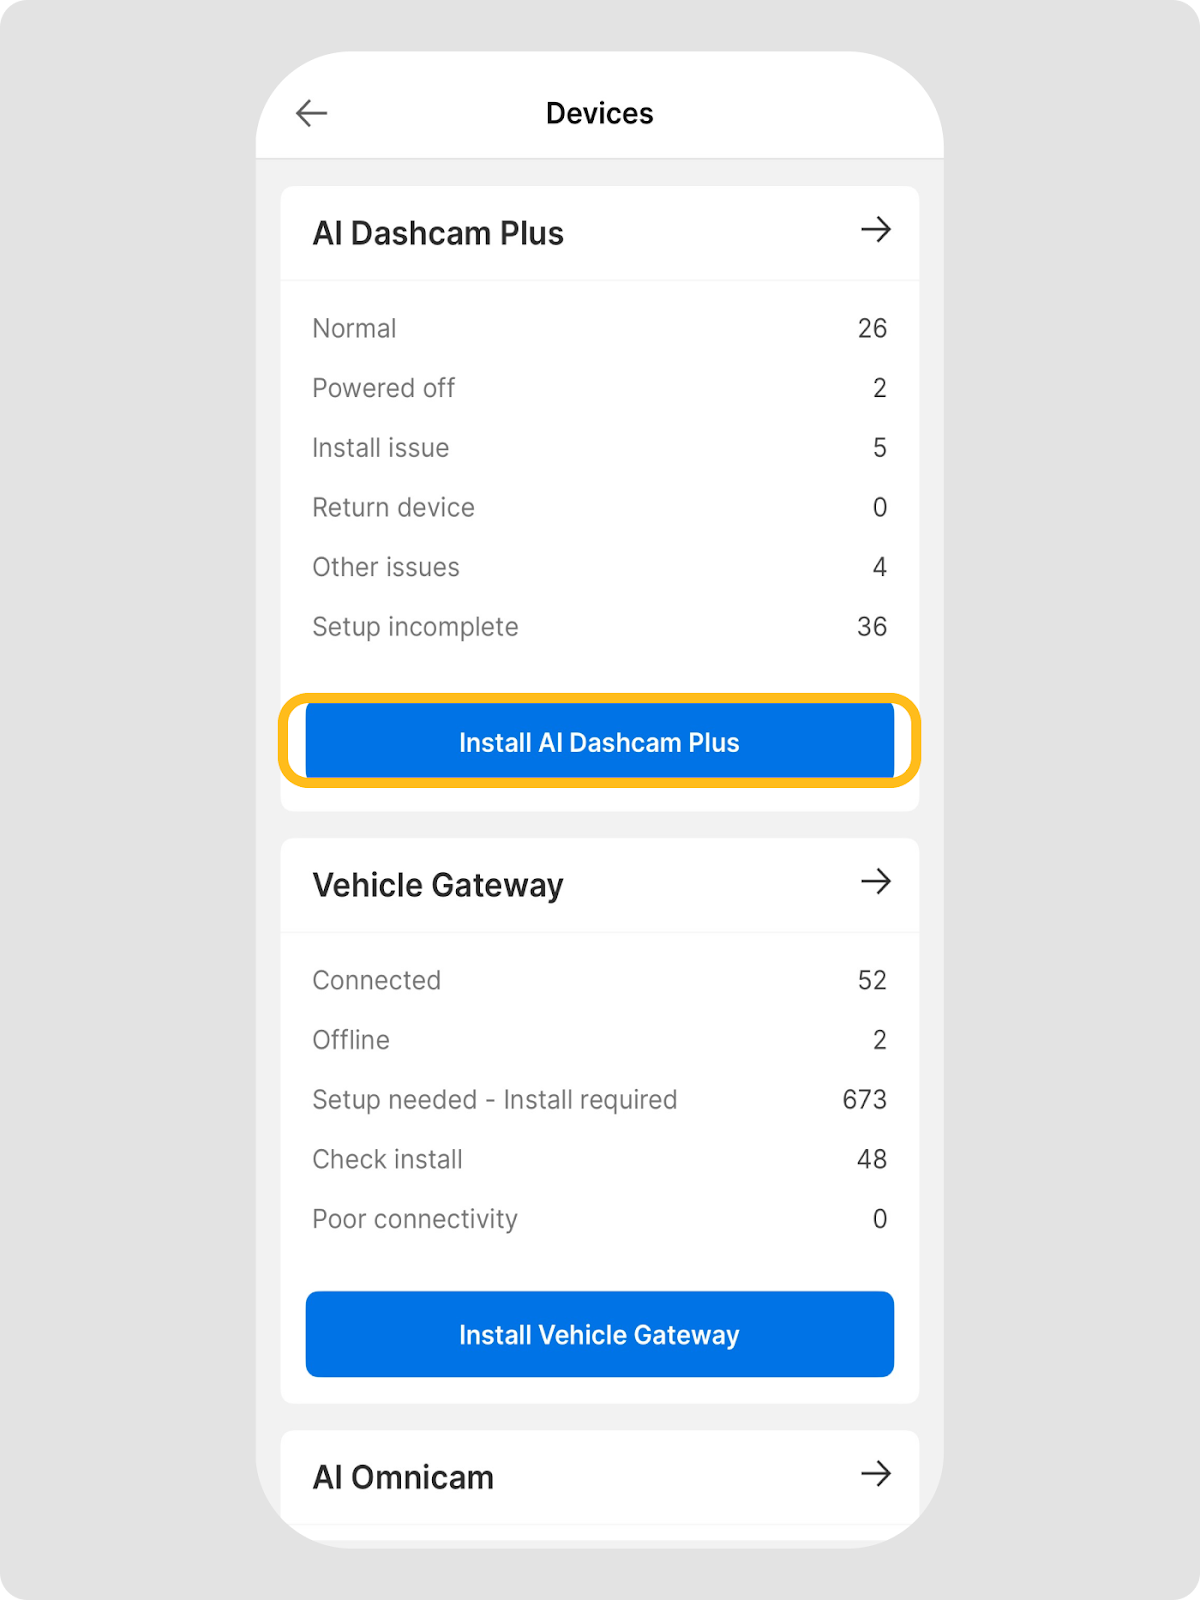Open the Vehicle Gateway heading
Screen dimensions: 1200x1600
click(x=438, y=885)
